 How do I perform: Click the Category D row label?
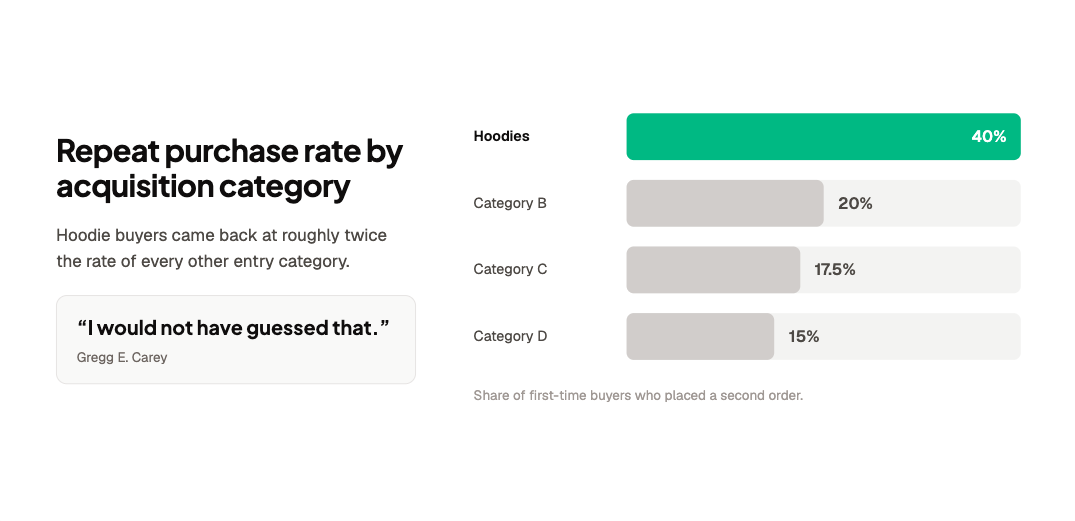(510, 336)
